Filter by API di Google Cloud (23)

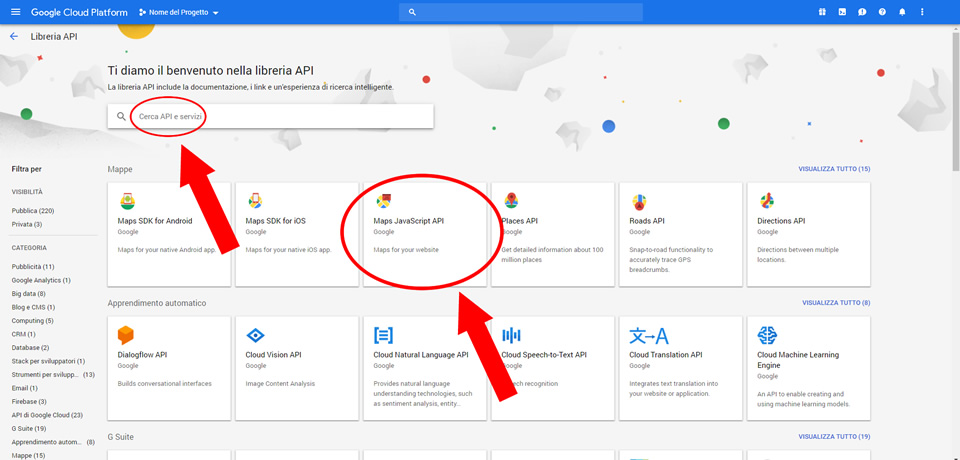(x=47, y=415)
